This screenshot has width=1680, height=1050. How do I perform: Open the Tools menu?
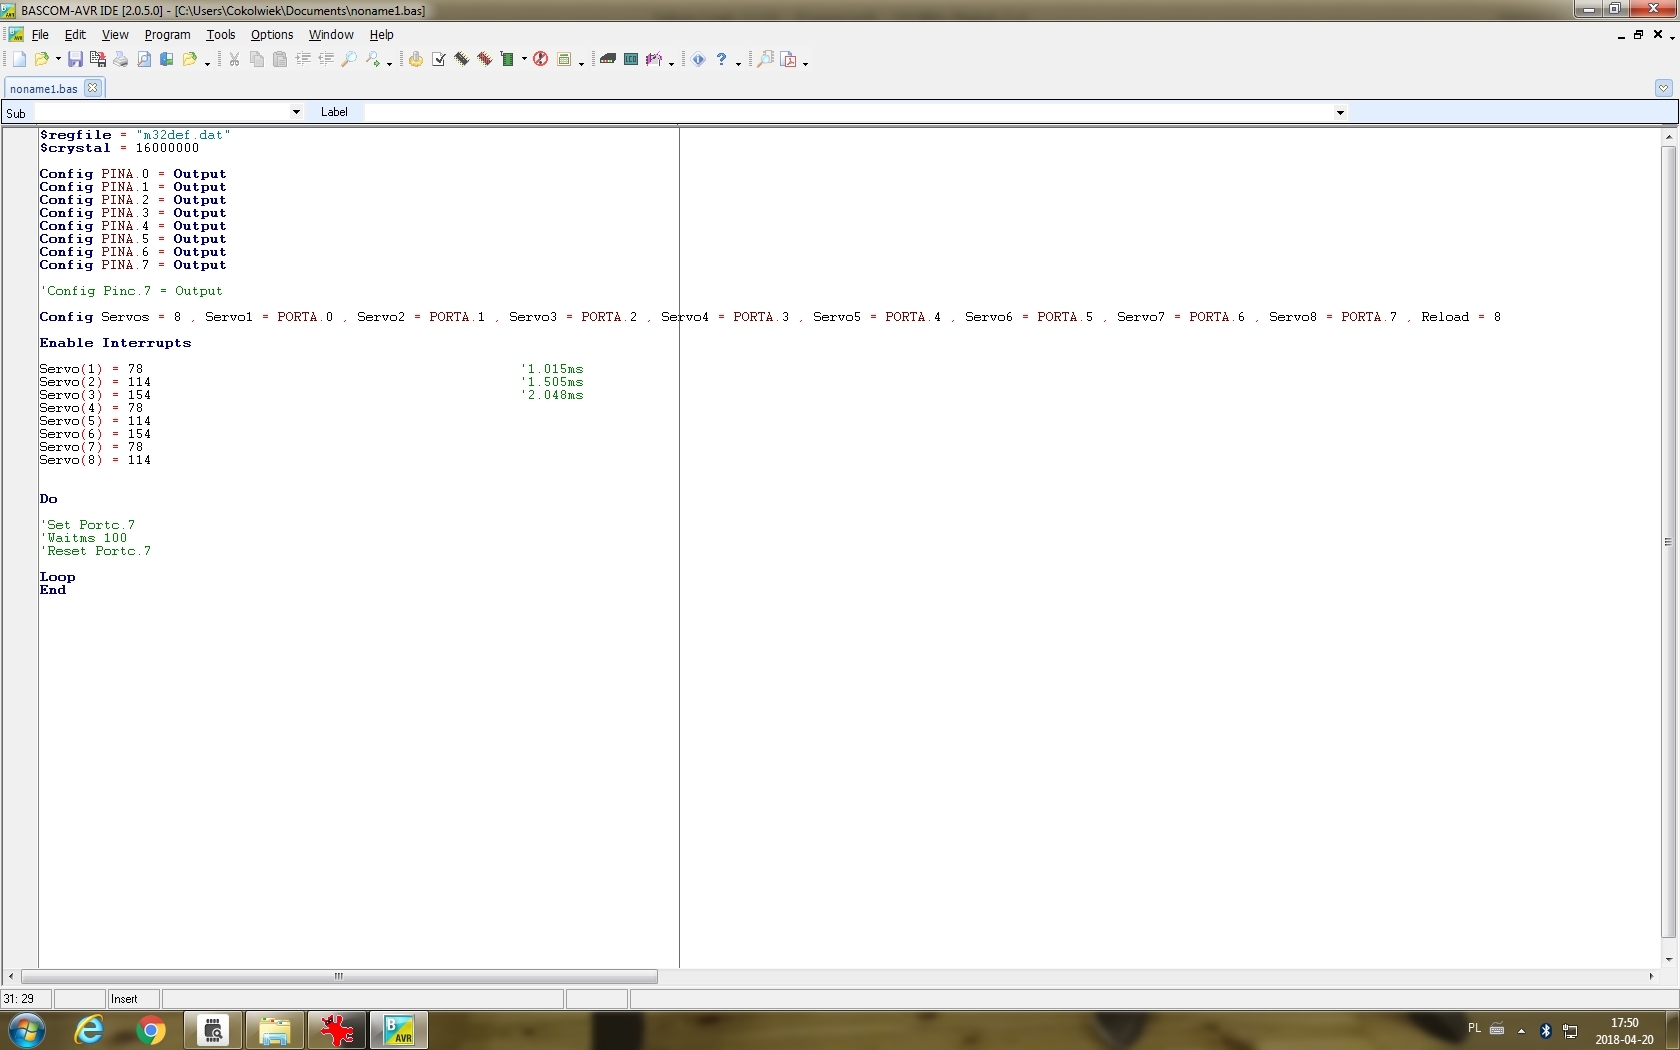coord(220,35)
